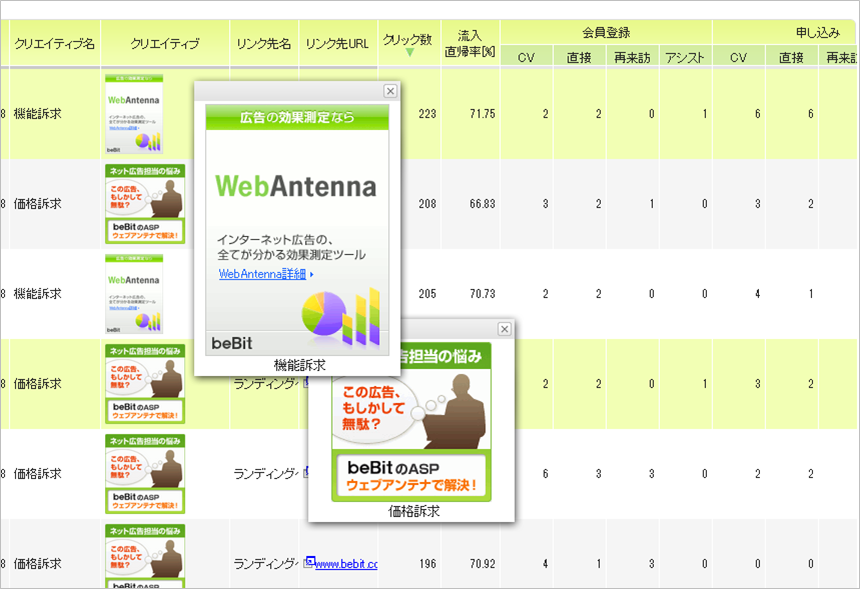
Task: Click the リンク先名 column header
Action: tap(264, 44)
